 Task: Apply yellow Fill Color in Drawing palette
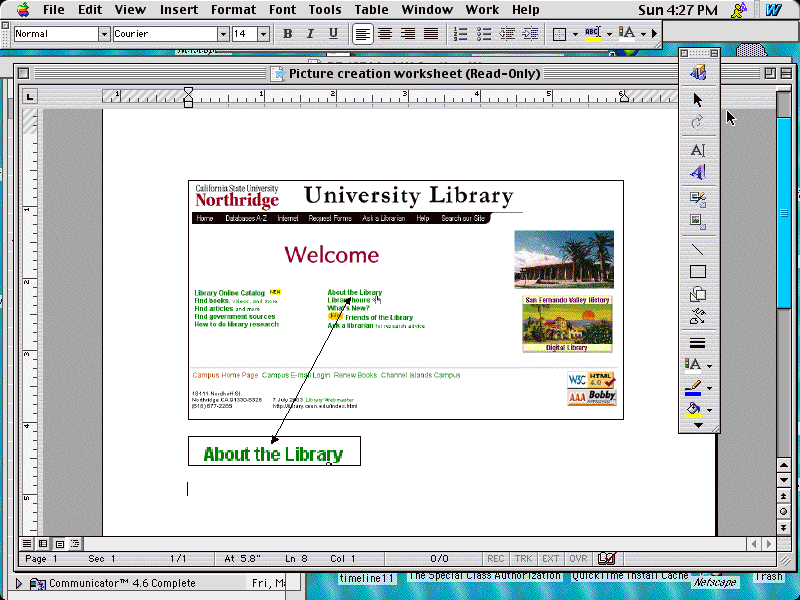(693, 410)
